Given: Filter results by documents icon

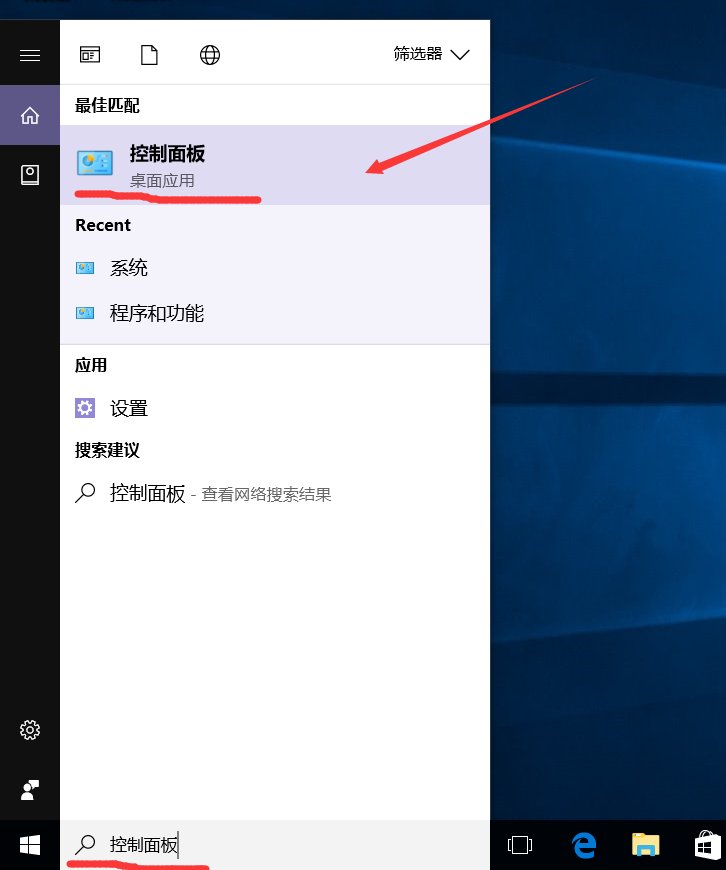Looking at the screenshot, I should (x=149, y=55).
